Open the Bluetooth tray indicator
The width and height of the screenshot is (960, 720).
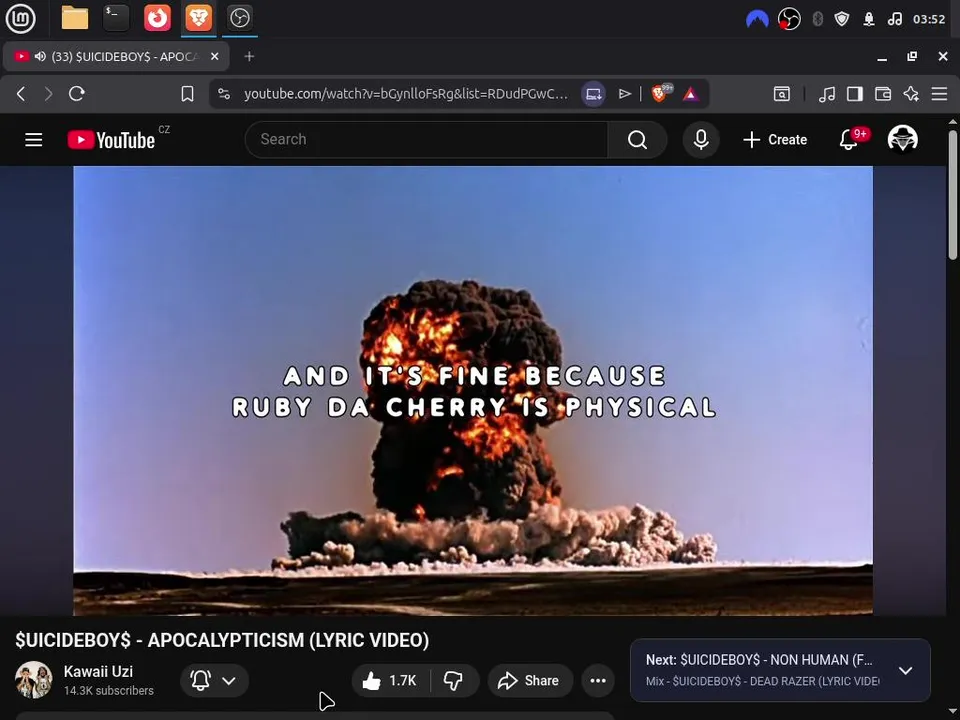tap(817, 19)
